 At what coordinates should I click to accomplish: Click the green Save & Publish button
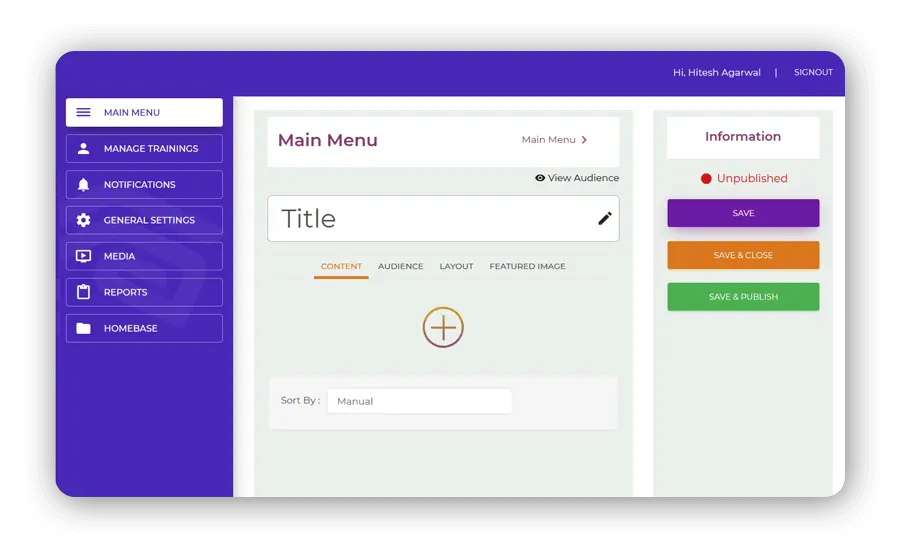click(743, 297)
